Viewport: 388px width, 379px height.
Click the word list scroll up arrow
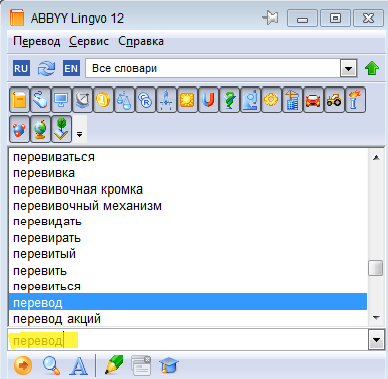pos(376,157)
